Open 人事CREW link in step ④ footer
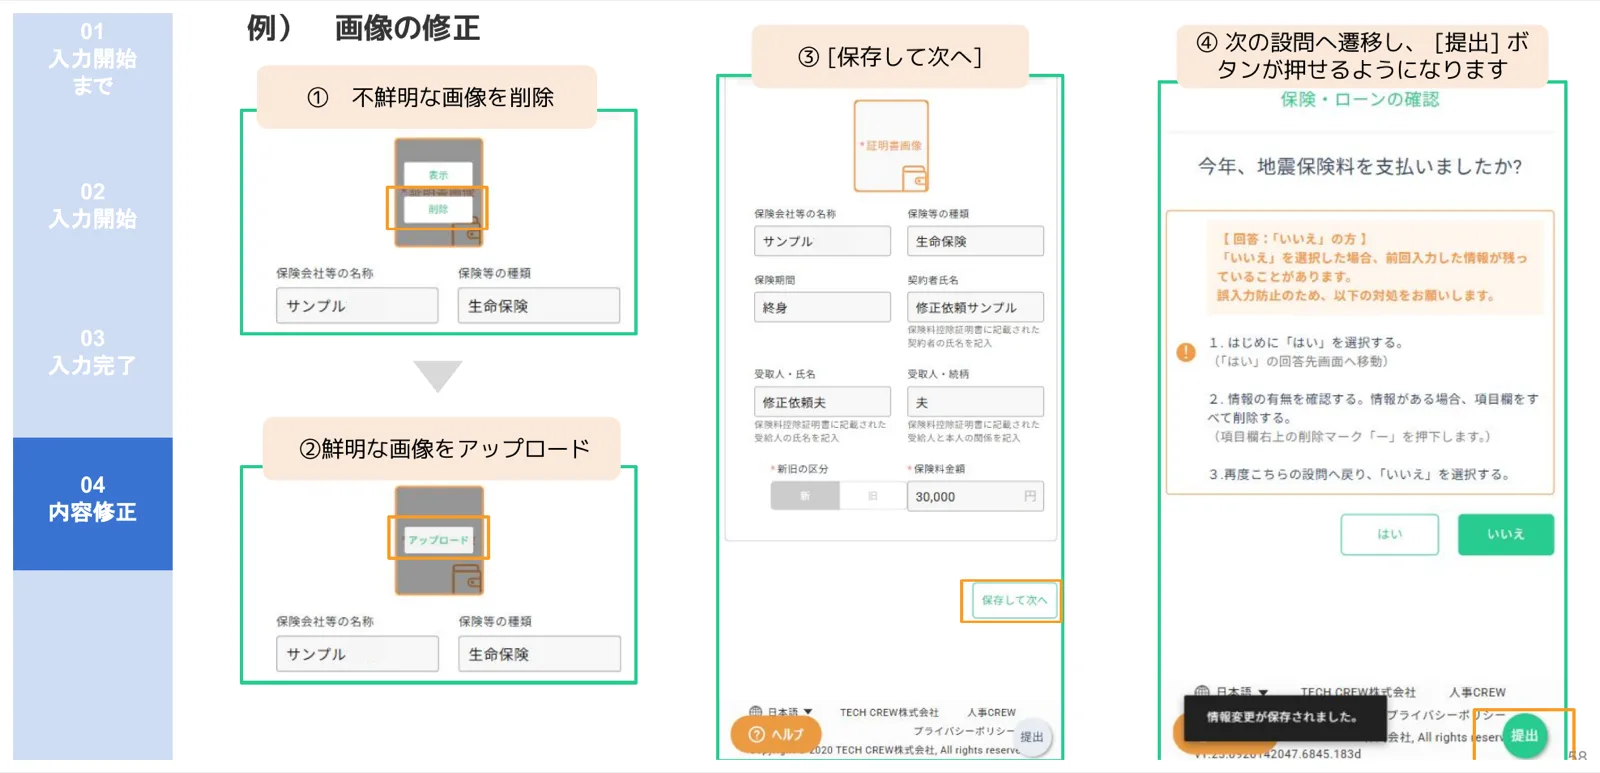This screenshot has width=1600, height=773. coord(1477,692)
